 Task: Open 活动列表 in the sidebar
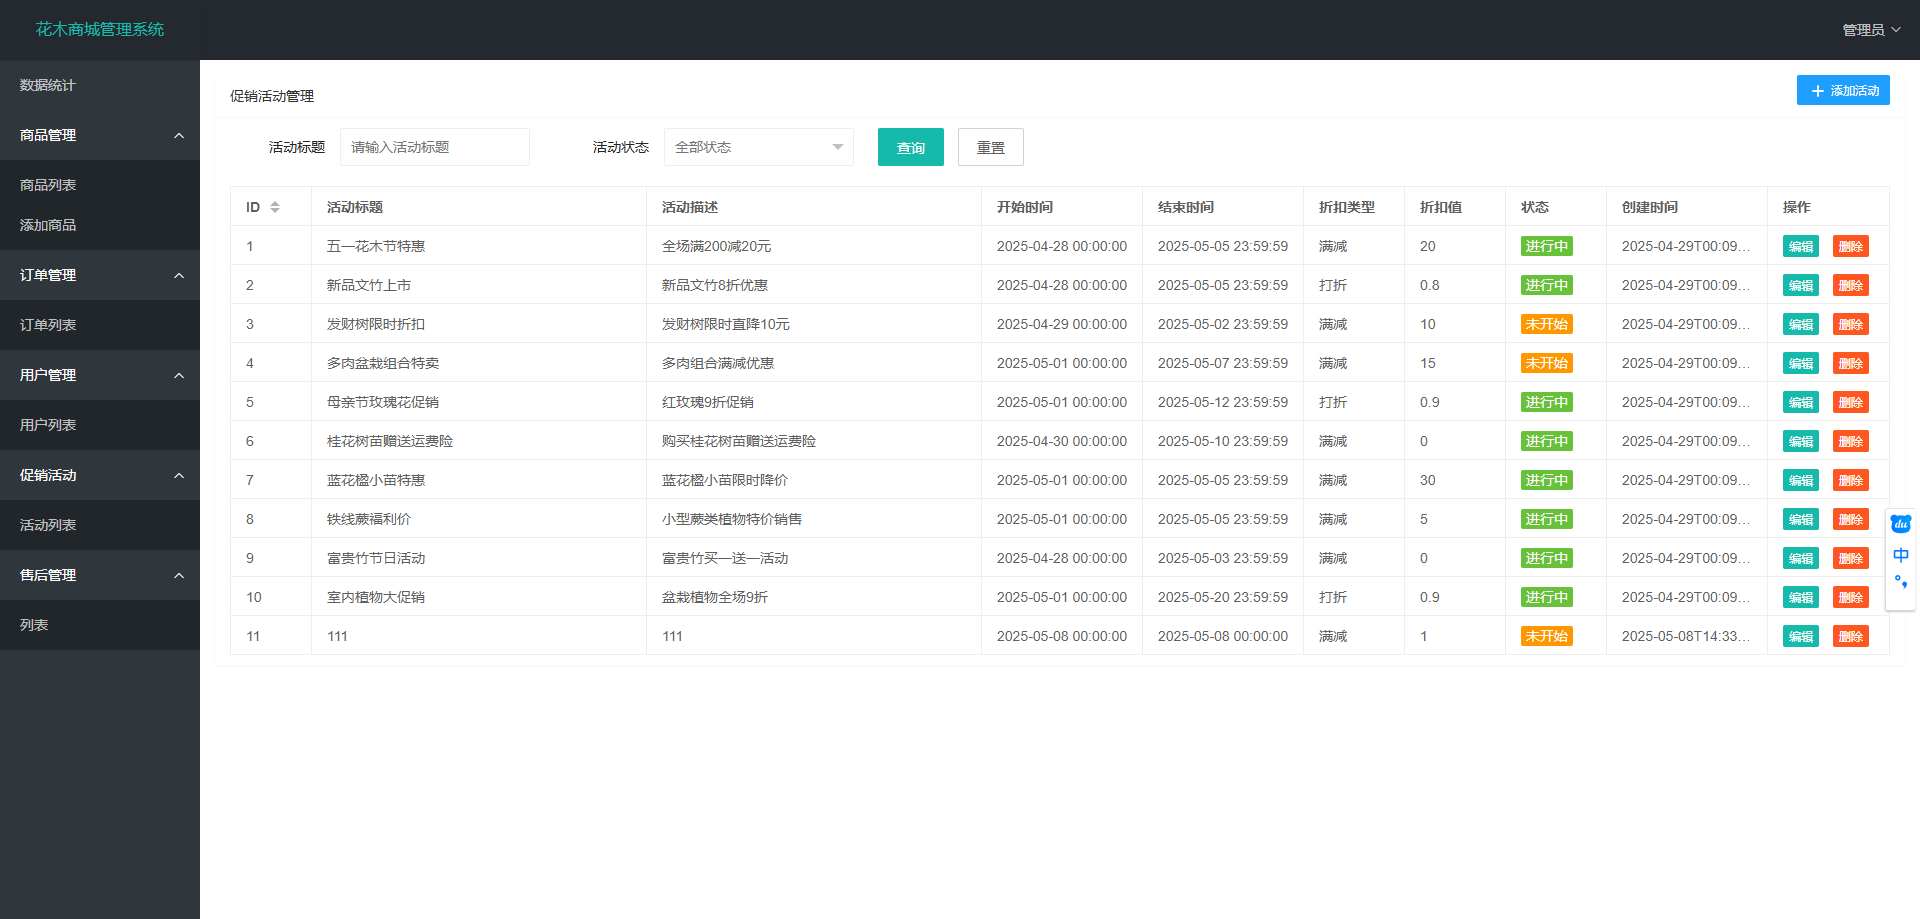[100, 525]
